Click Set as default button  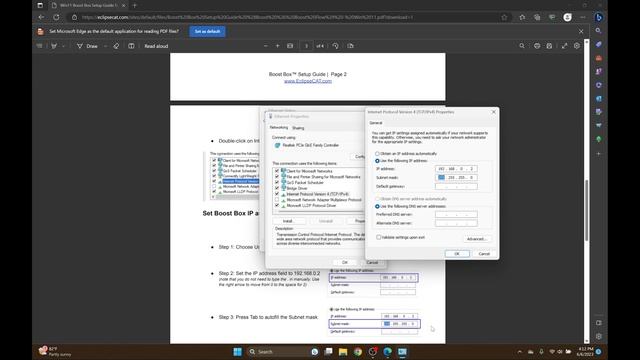(207, 31)
